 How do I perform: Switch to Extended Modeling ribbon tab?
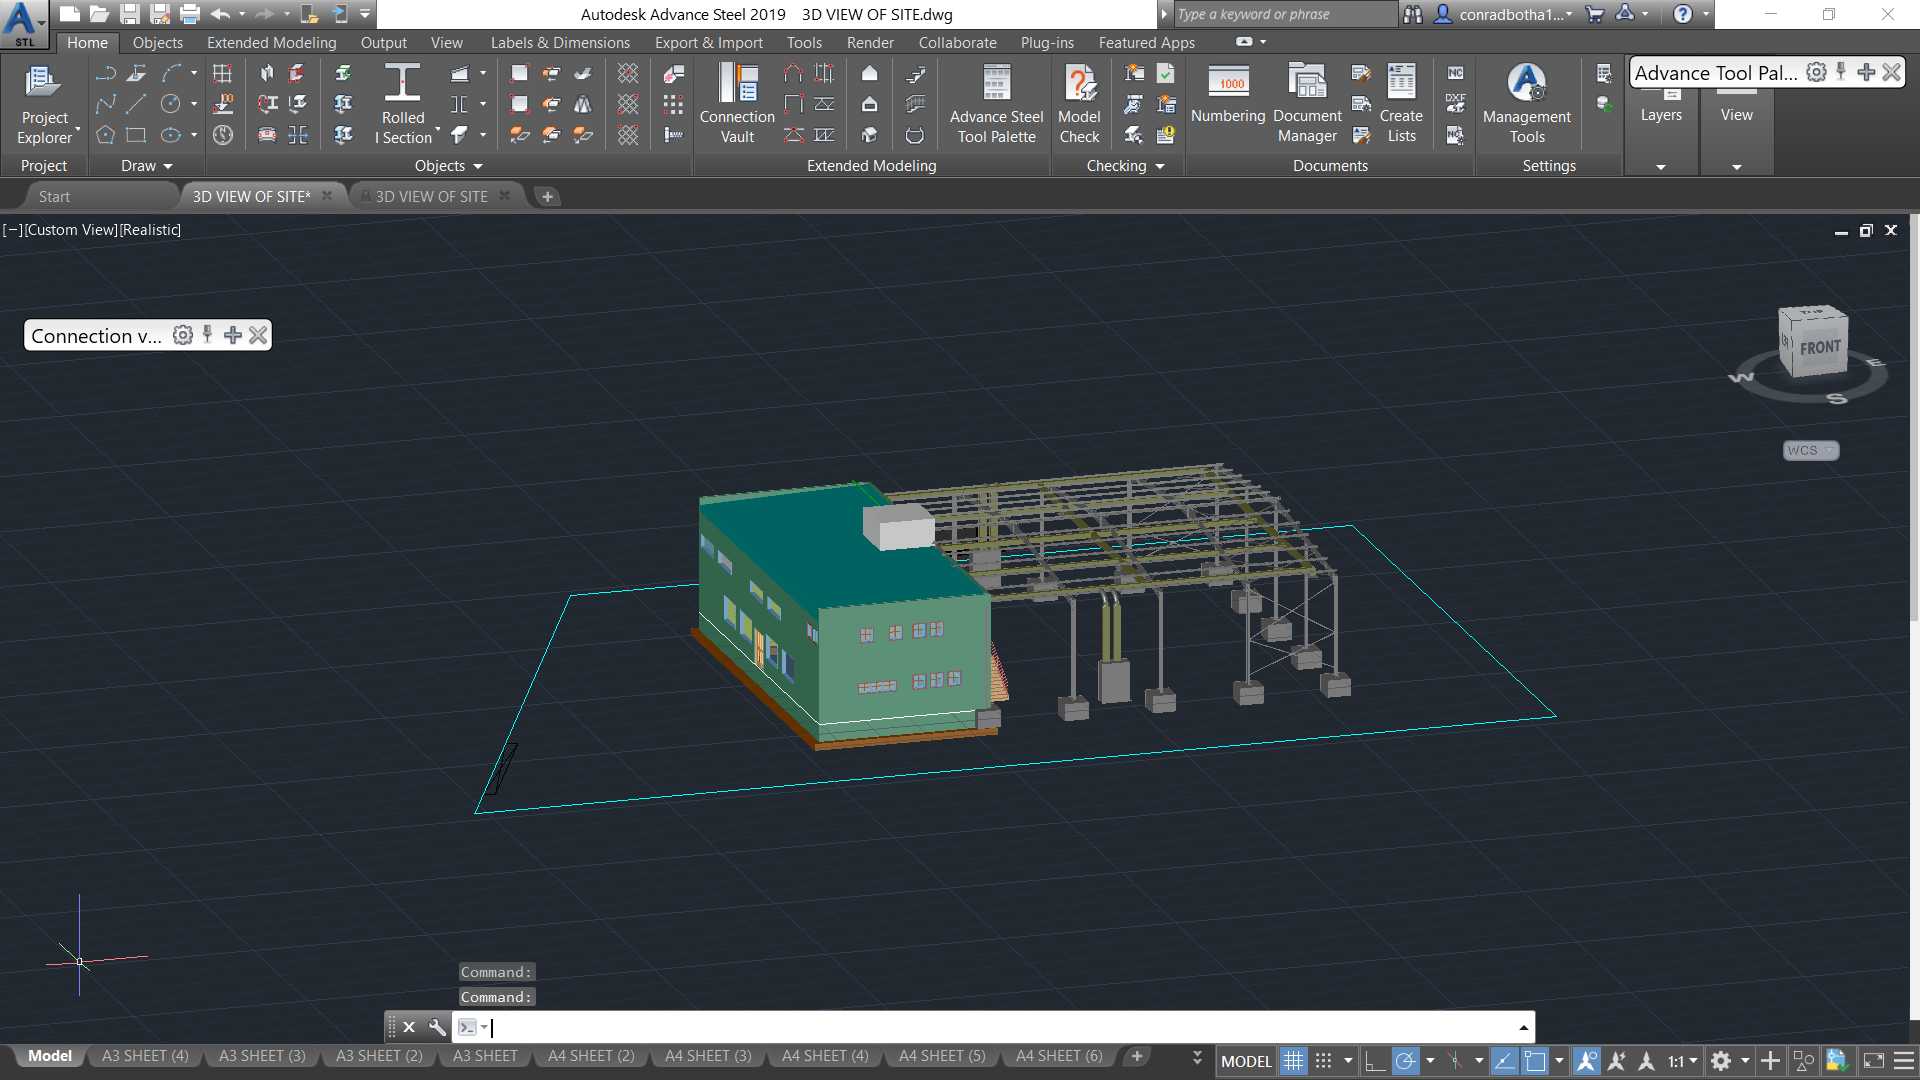tap(271, 42)
